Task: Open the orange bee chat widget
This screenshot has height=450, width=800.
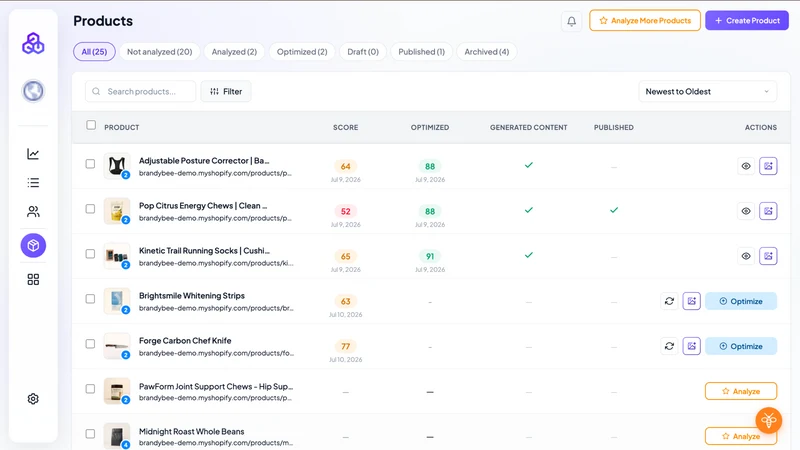Action: tap(768, 420)
